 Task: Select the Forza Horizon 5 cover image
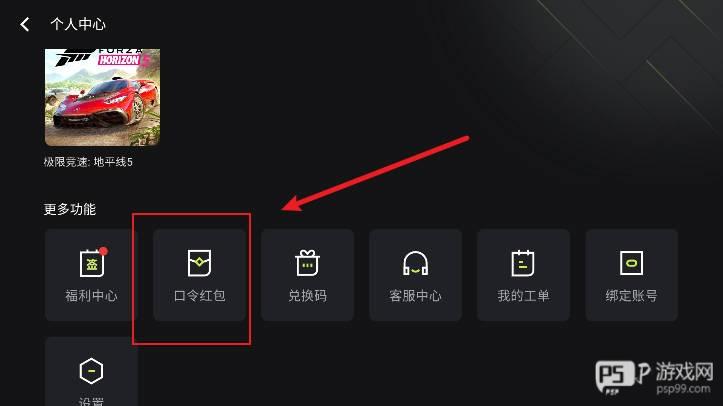[102, 97]
